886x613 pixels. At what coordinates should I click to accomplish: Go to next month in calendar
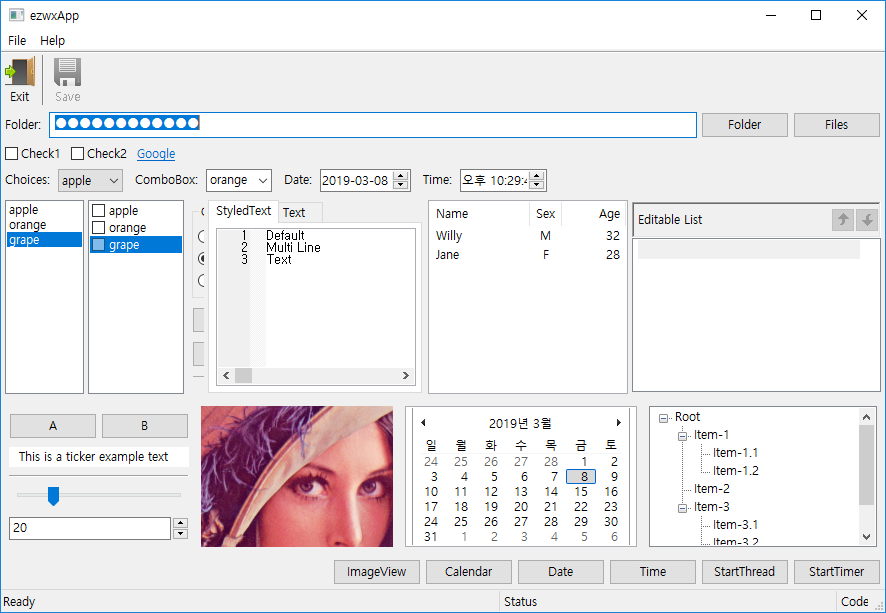619,423
